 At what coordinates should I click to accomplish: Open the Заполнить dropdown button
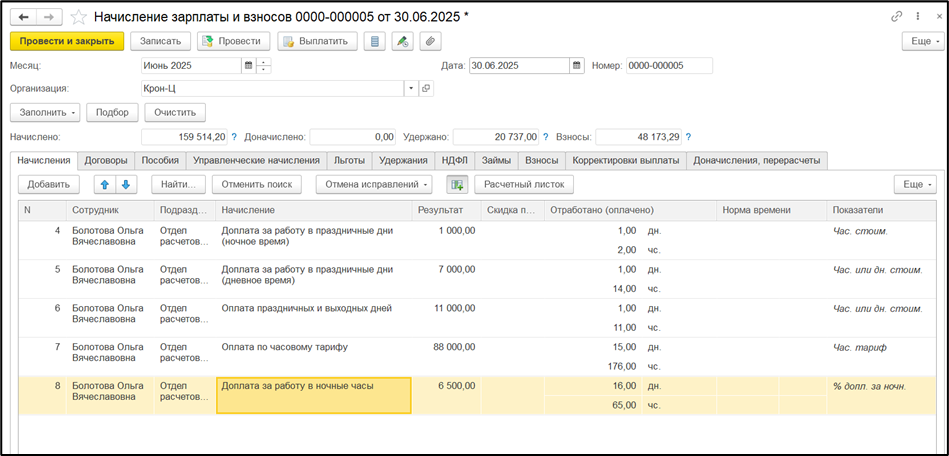(44, 112)
